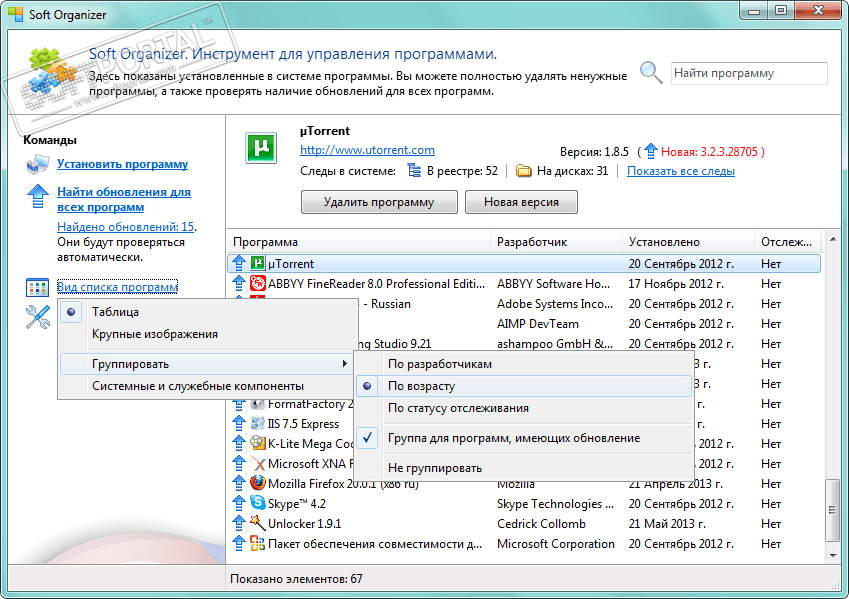Sort by the Разработчик column header
Viewport: 849px width, 599px height.
(556, 242)
